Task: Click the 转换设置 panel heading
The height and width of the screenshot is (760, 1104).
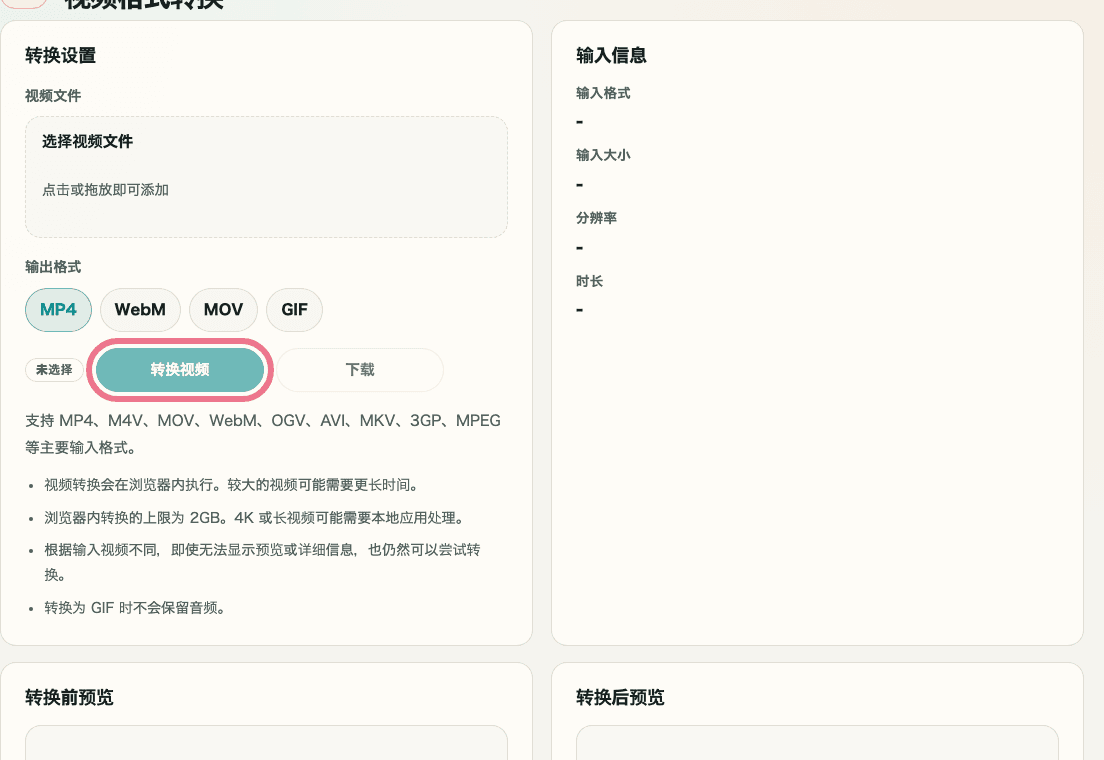Action: (61, 56)
